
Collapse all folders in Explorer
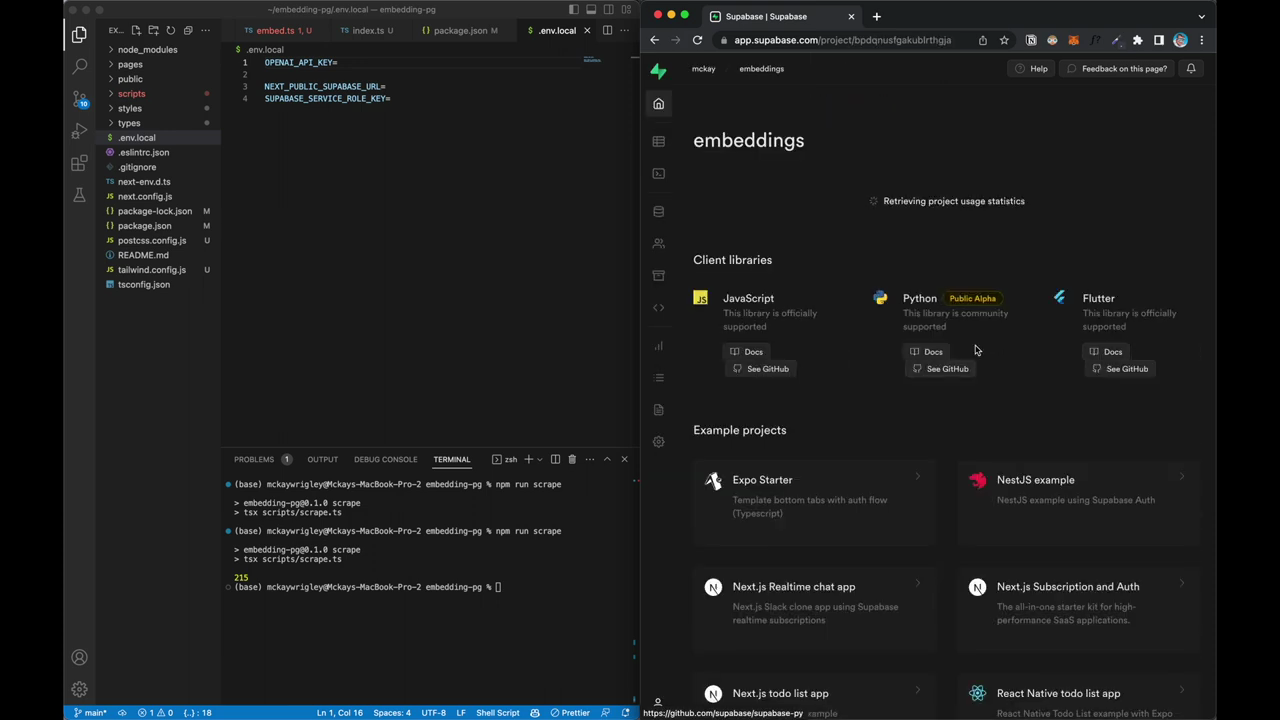coord(187,30)
